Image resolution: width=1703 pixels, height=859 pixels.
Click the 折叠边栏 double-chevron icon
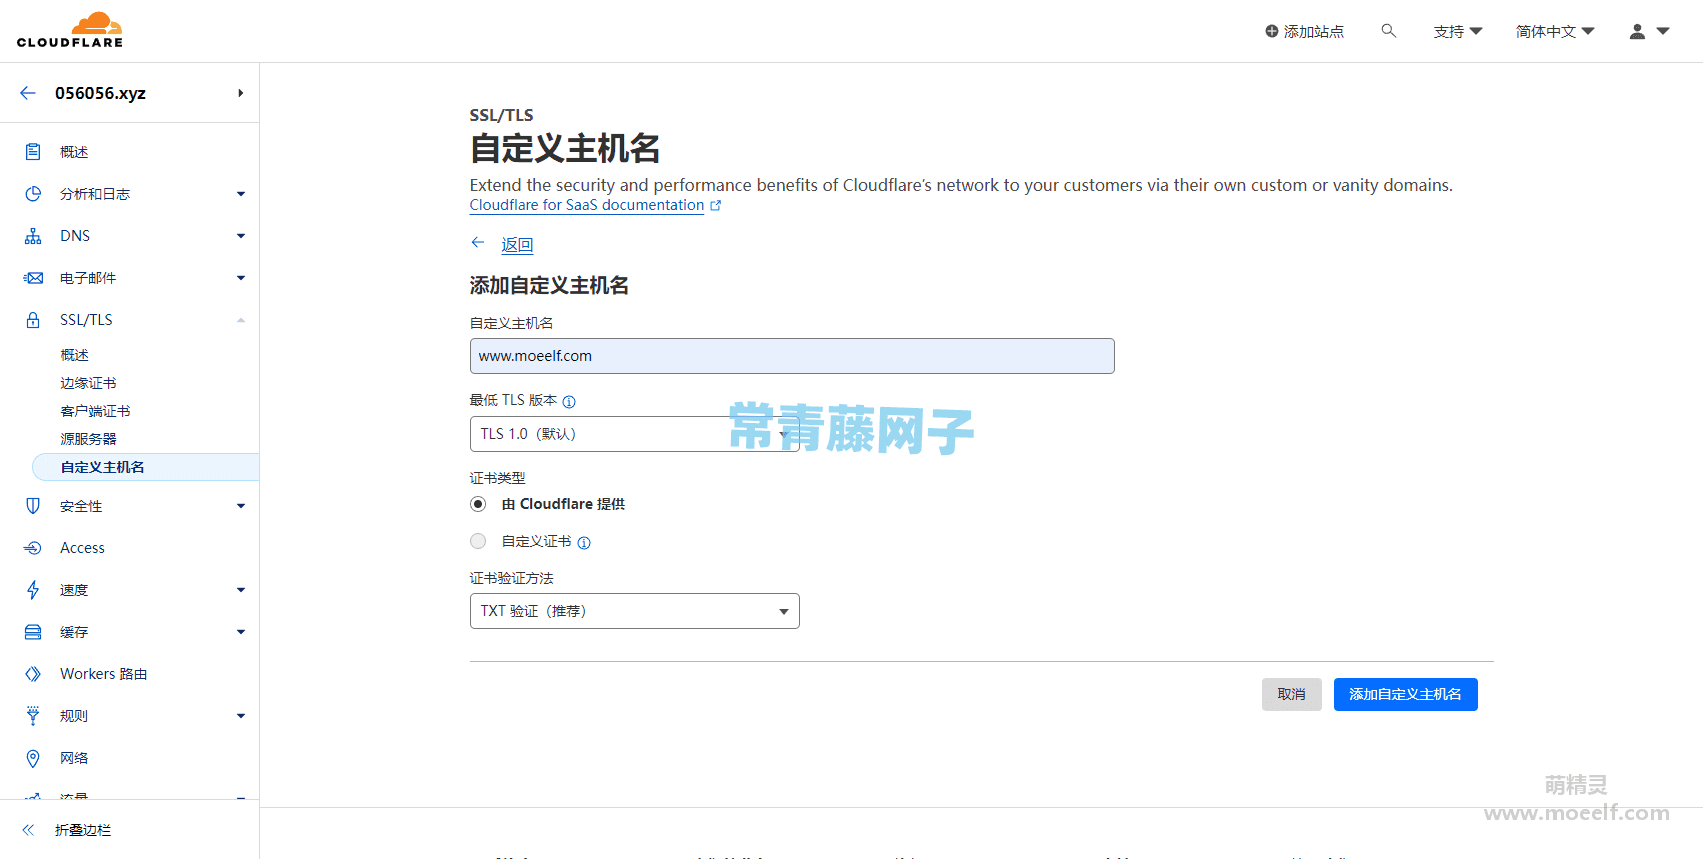point(28,830)
